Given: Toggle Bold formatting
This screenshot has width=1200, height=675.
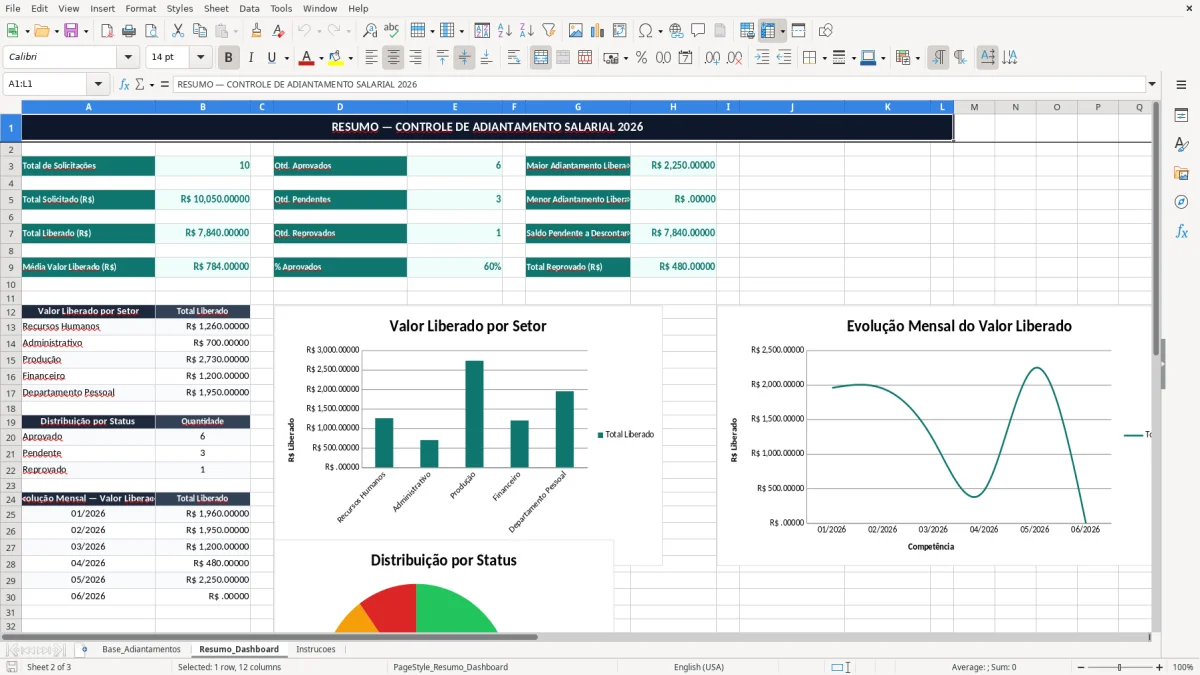Looking at the screenshot, I should click(x=229, y=58).
